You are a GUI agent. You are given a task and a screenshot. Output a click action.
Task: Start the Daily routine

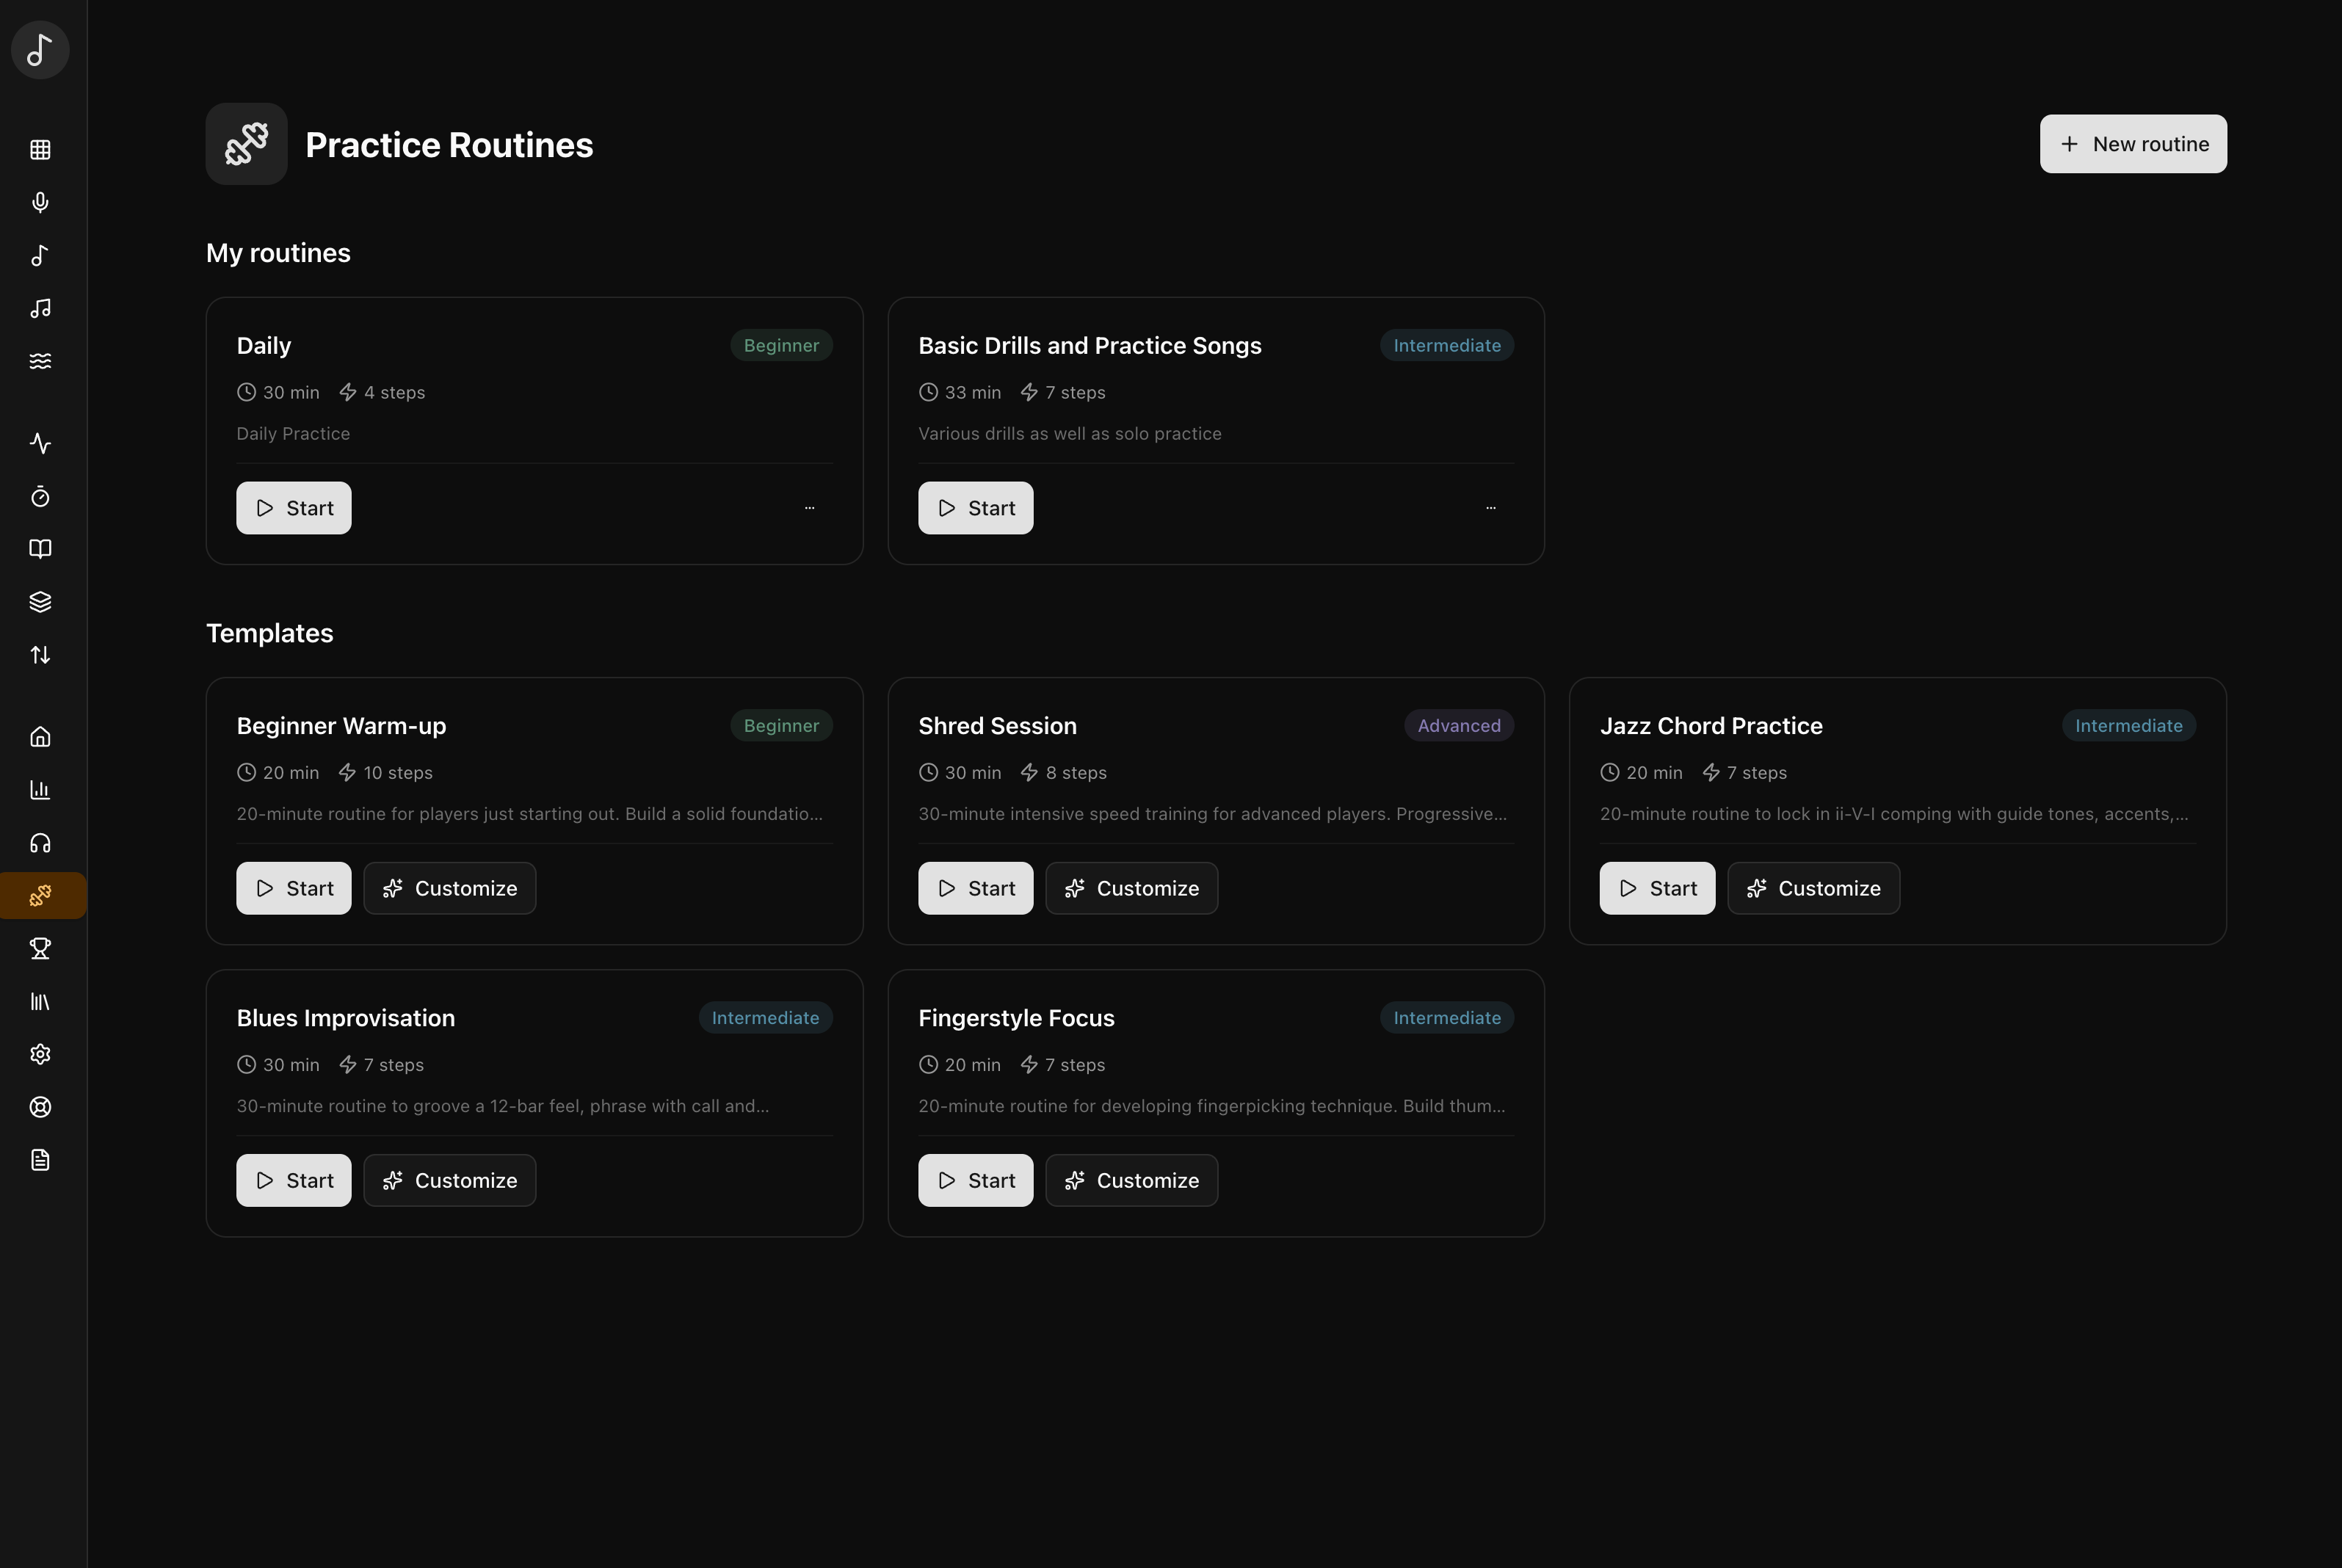[x=293, y=508]
